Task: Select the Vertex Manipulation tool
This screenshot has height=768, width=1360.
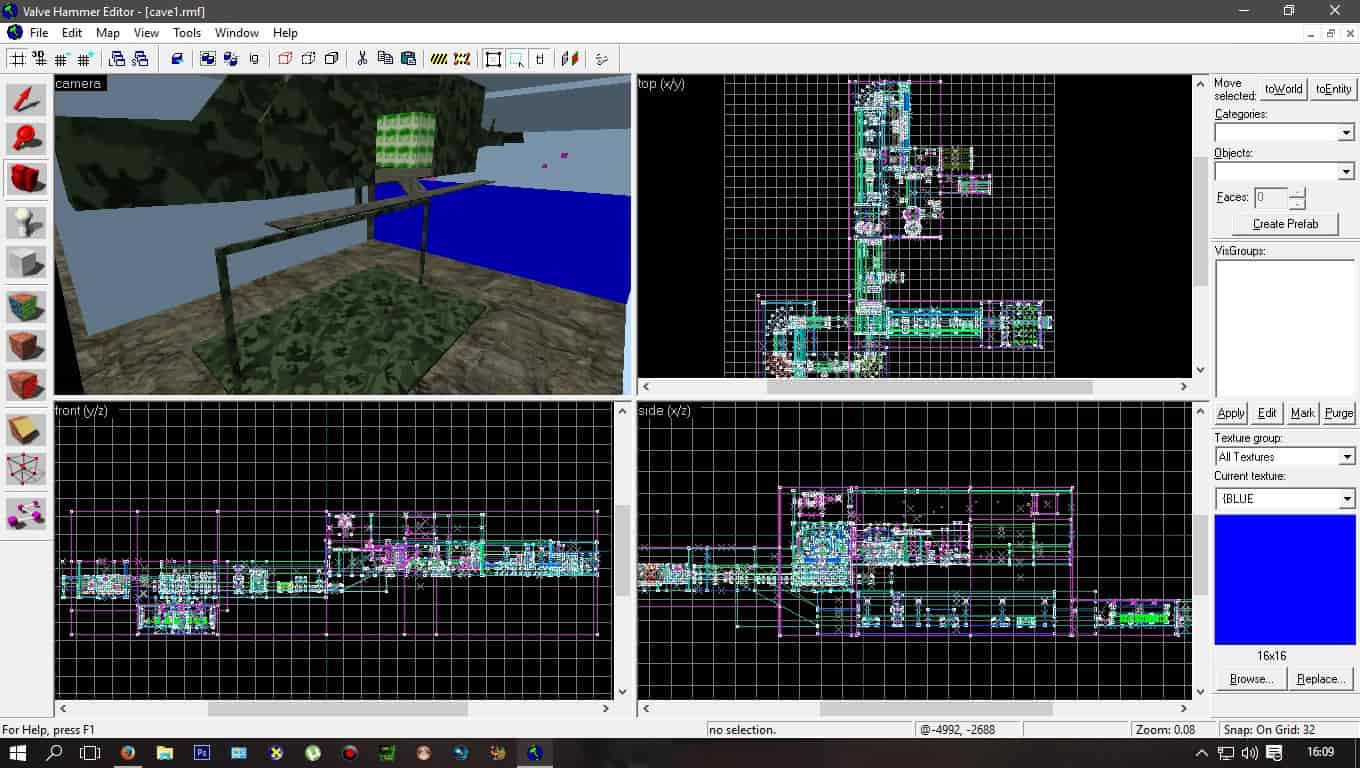Action: 26,469
